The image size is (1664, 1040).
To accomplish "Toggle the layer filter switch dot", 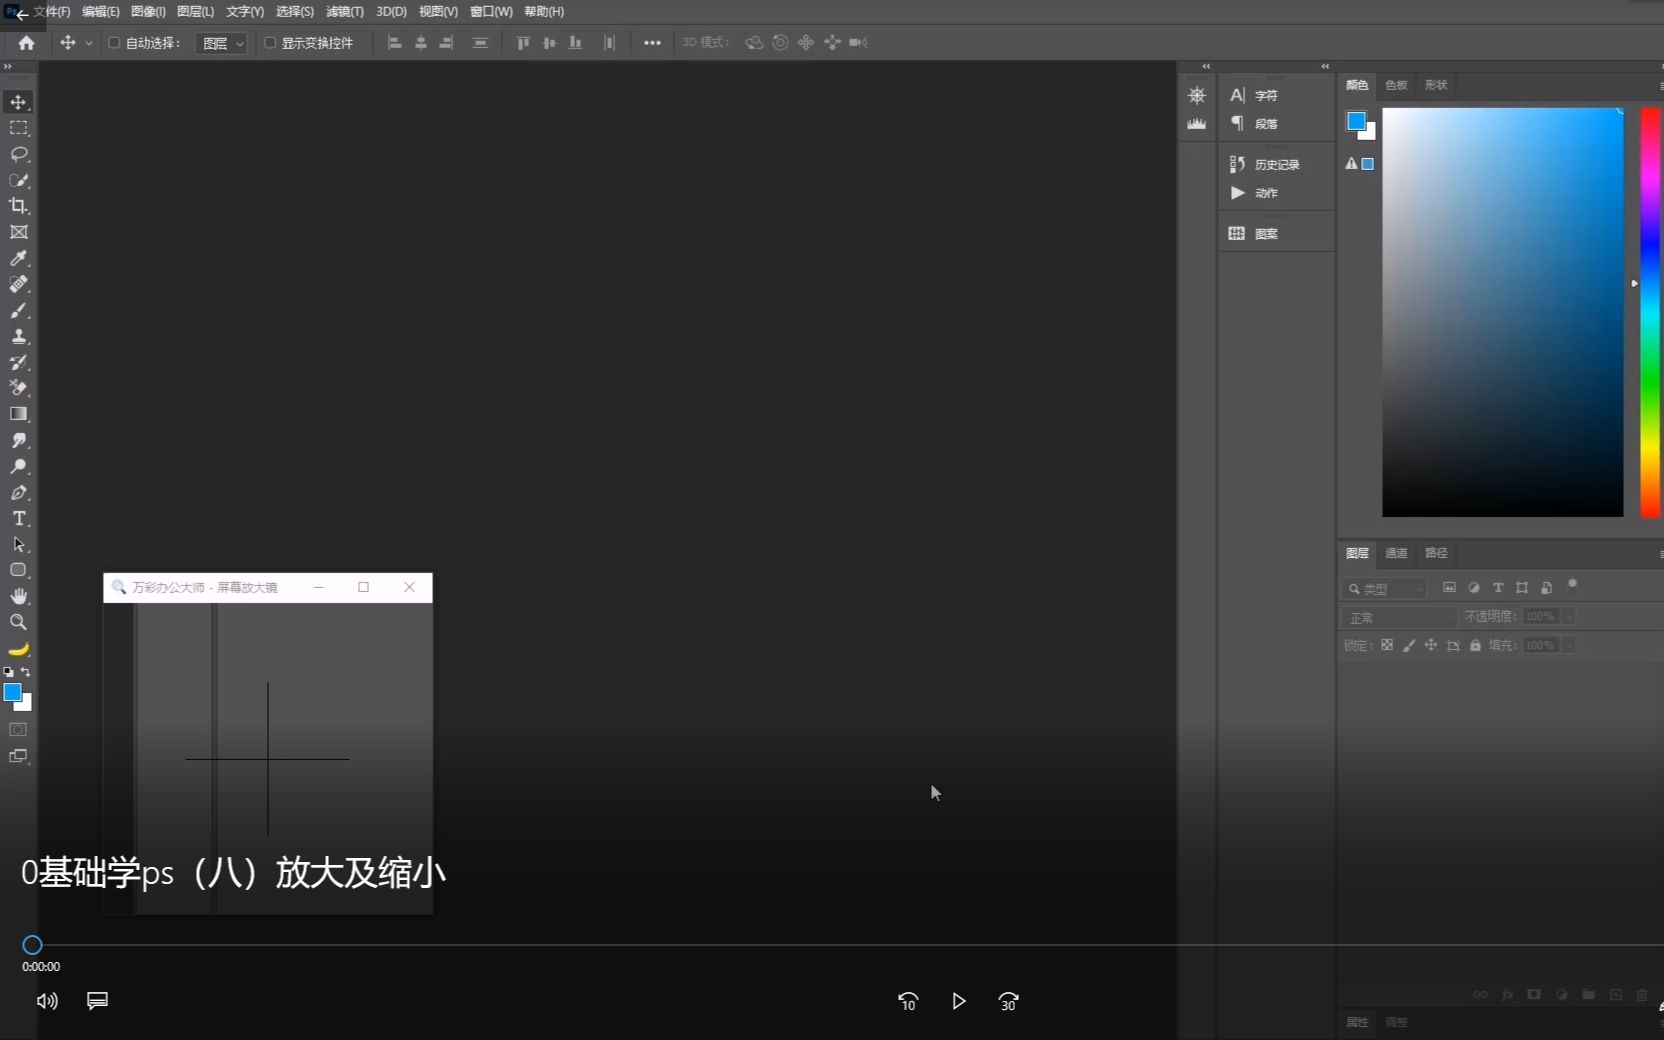I will click(x=1572, y=585).
